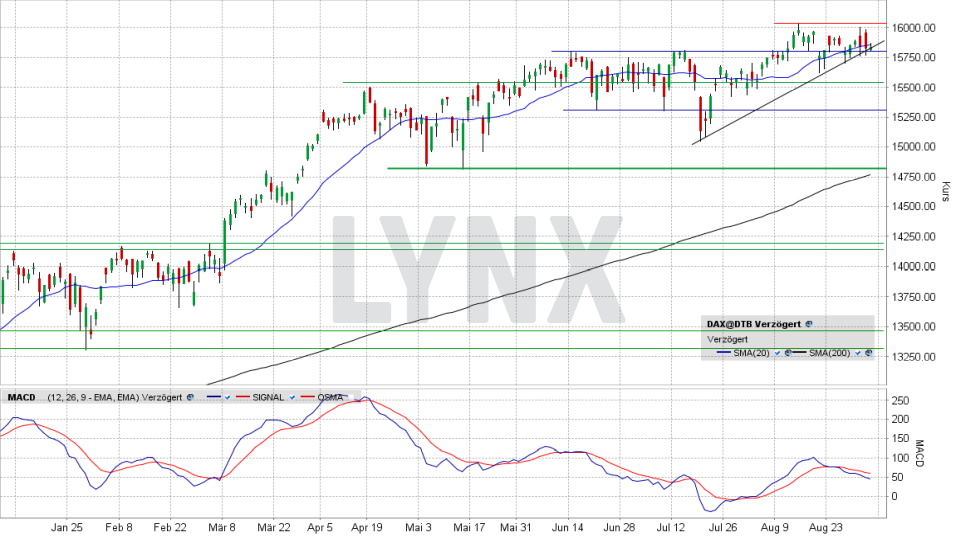Click the Mär 22 date label

pyautogui.click(x=274, y=528)
